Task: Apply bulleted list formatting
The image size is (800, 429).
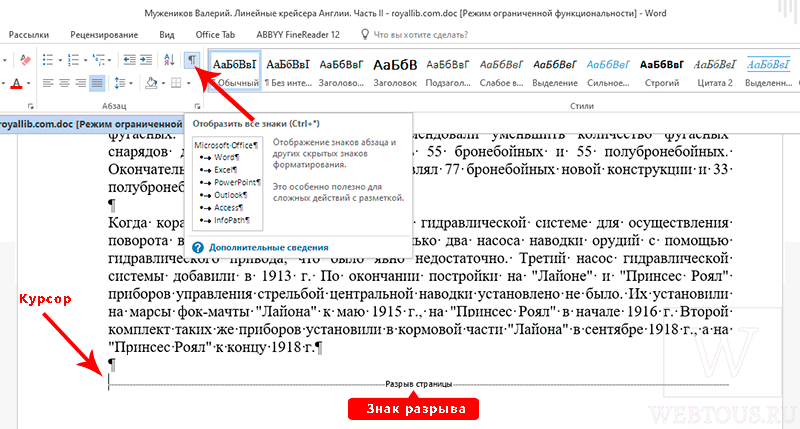Action: (48, 60)
